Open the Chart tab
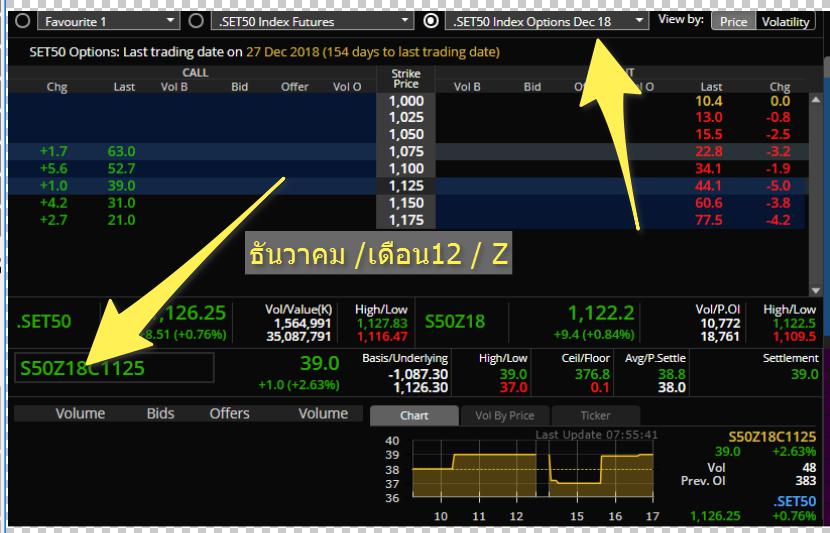The height and width of the screenshot is (533, 830). click(414, 415)
